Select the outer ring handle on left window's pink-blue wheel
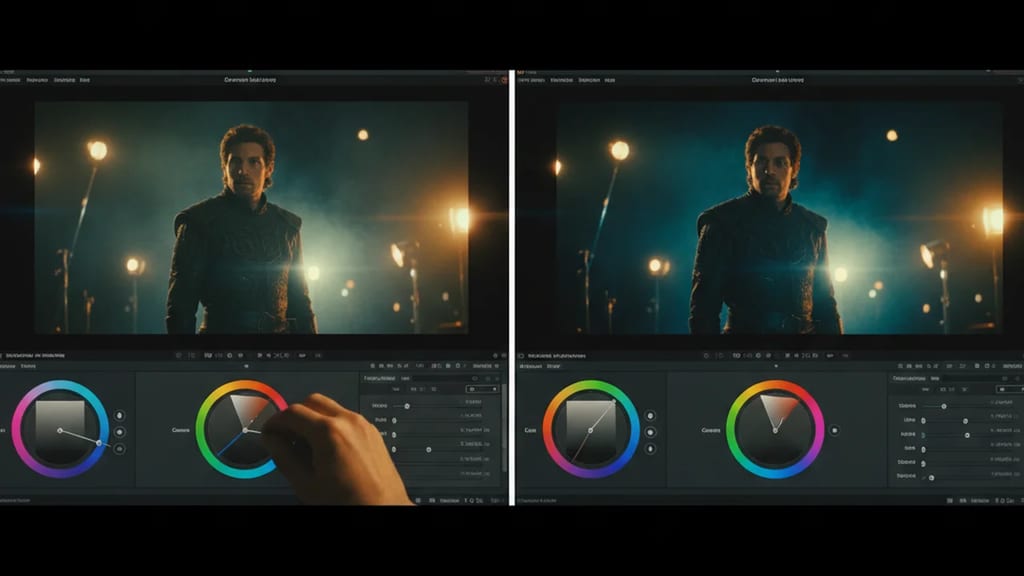The height and width of the screenshot is (576, 1024). pos(99,443)
